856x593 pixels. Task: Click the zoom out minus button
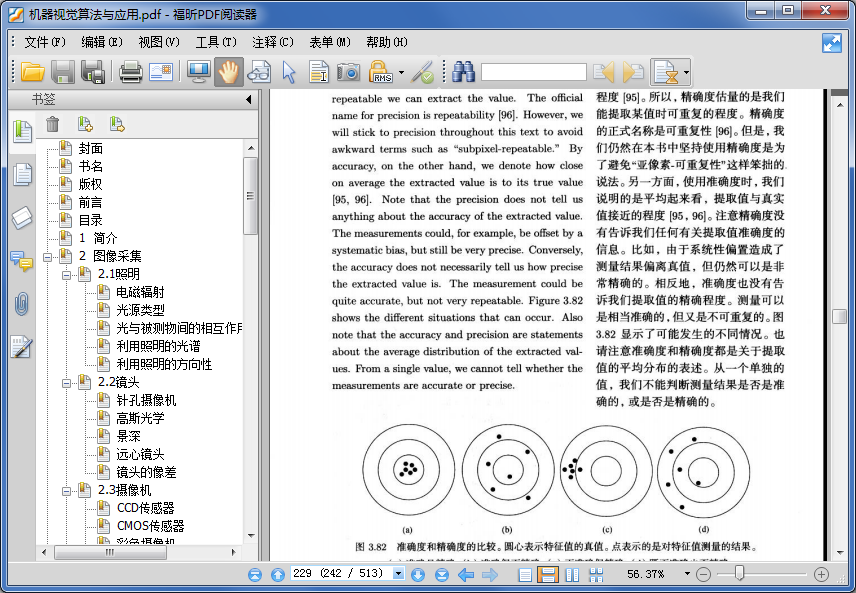pos(703,574)
